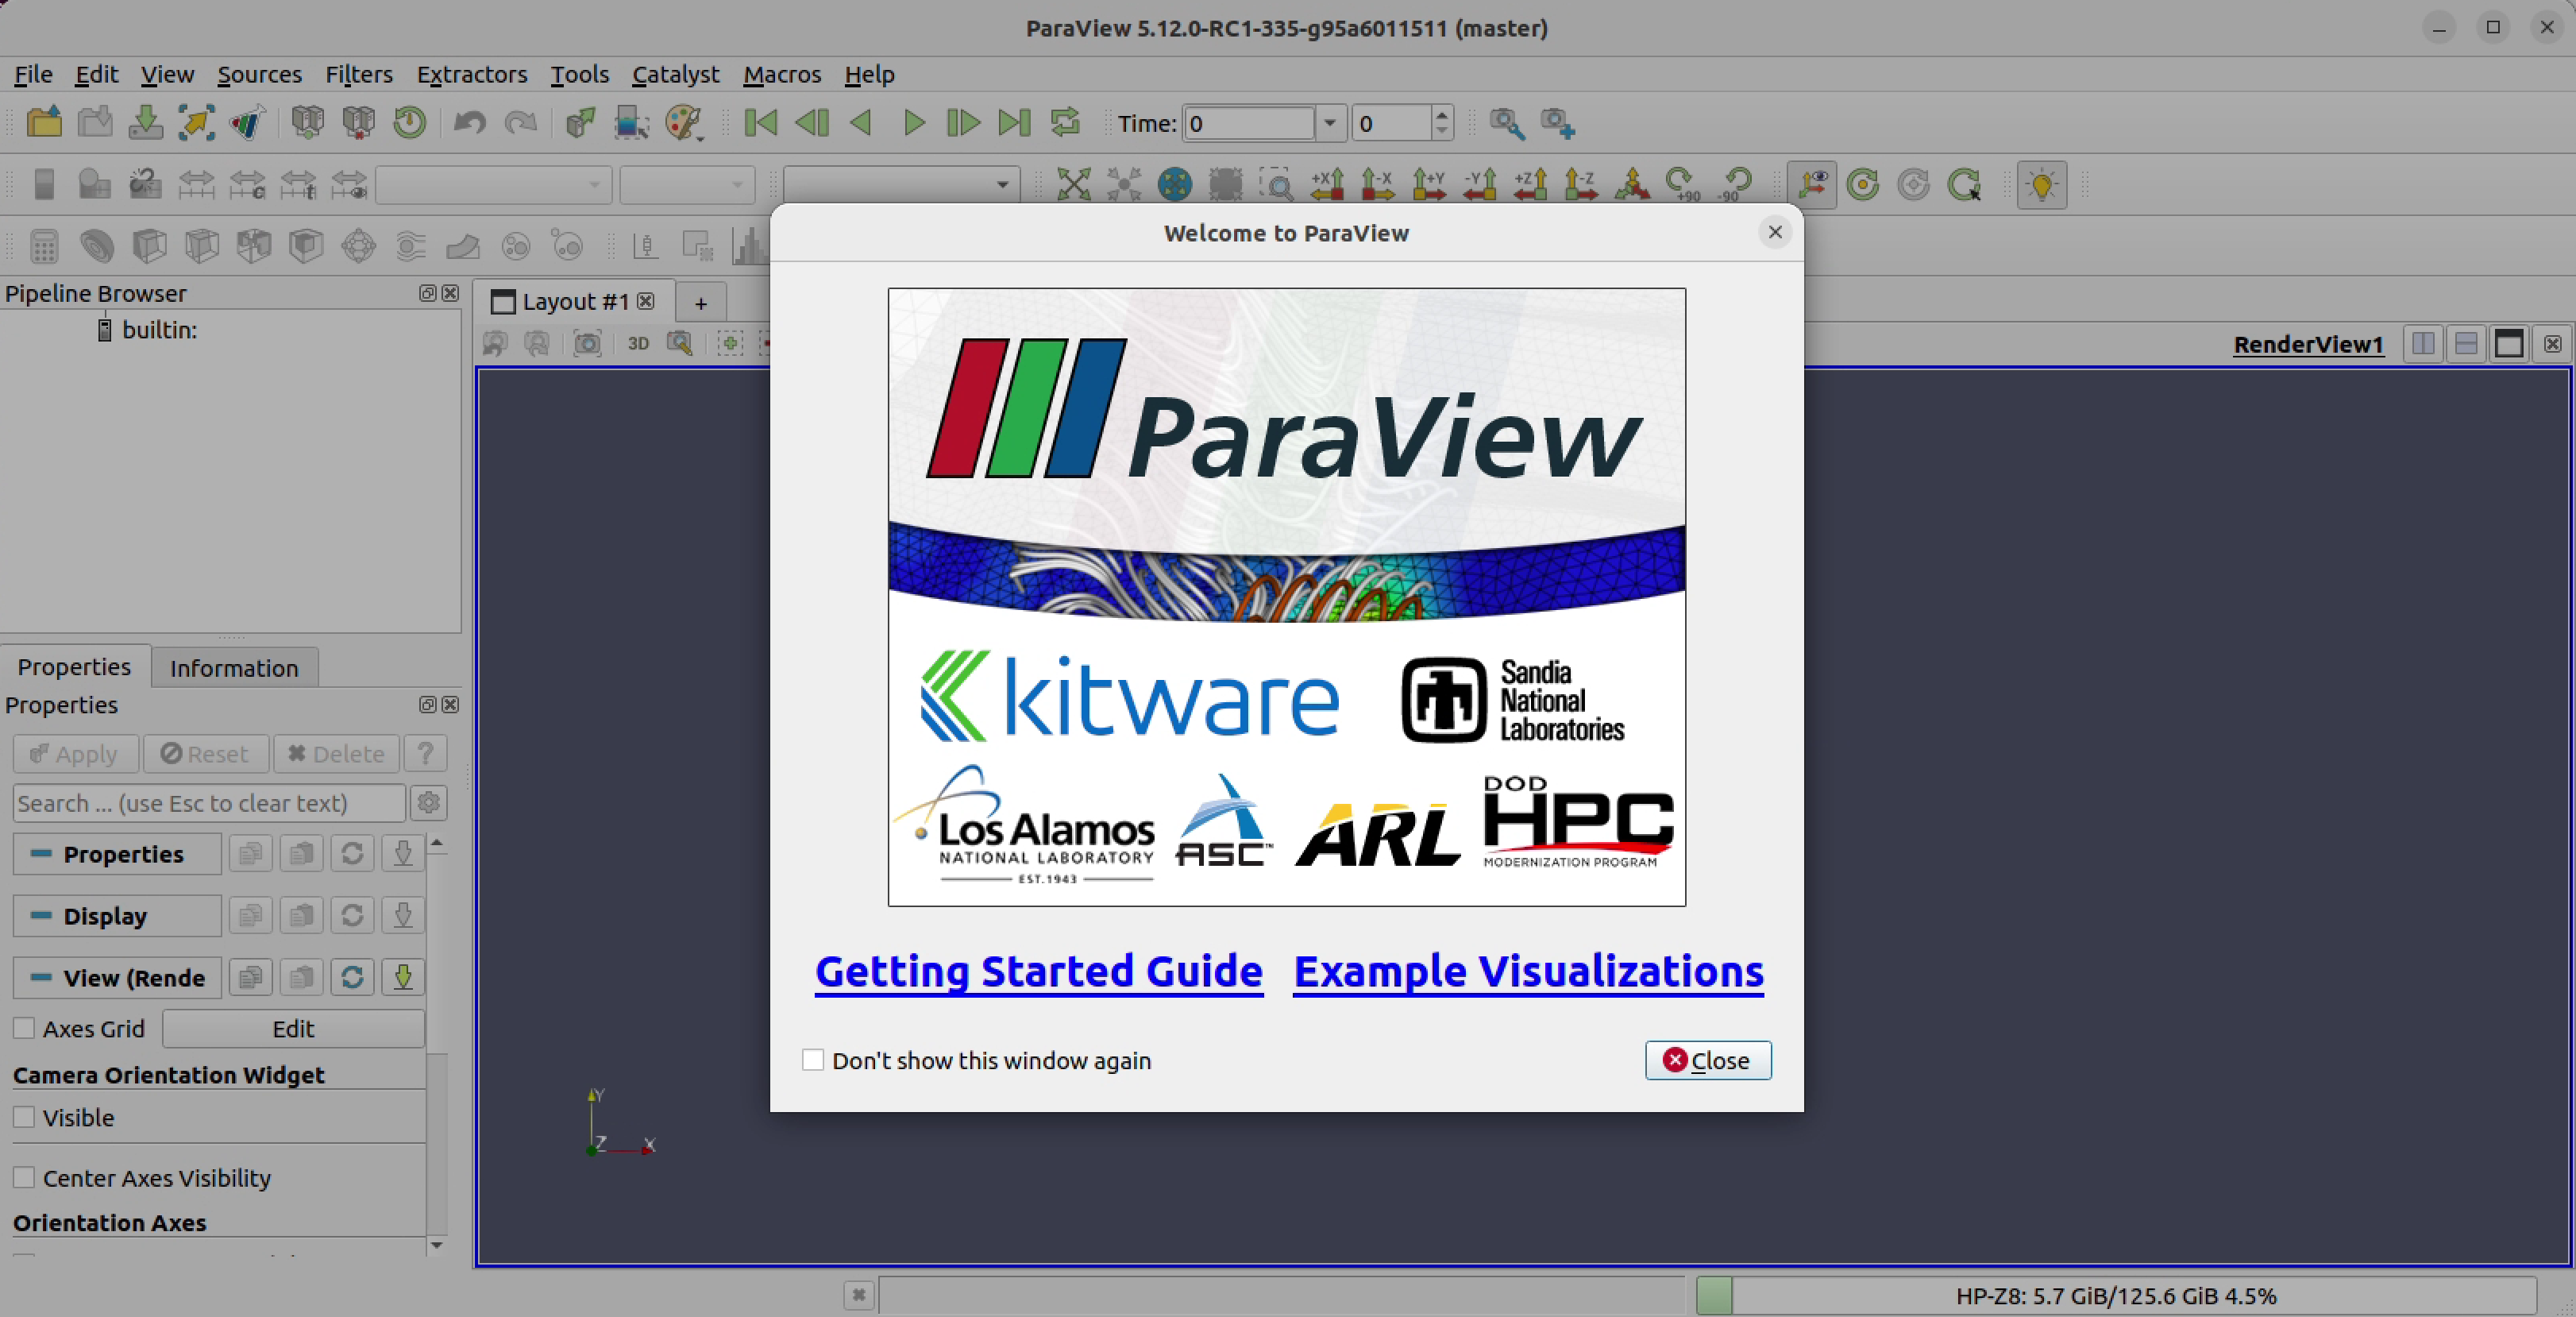Open the Filters menu
This screenshot has height=1317, width=2576.
tap(359, 74)
